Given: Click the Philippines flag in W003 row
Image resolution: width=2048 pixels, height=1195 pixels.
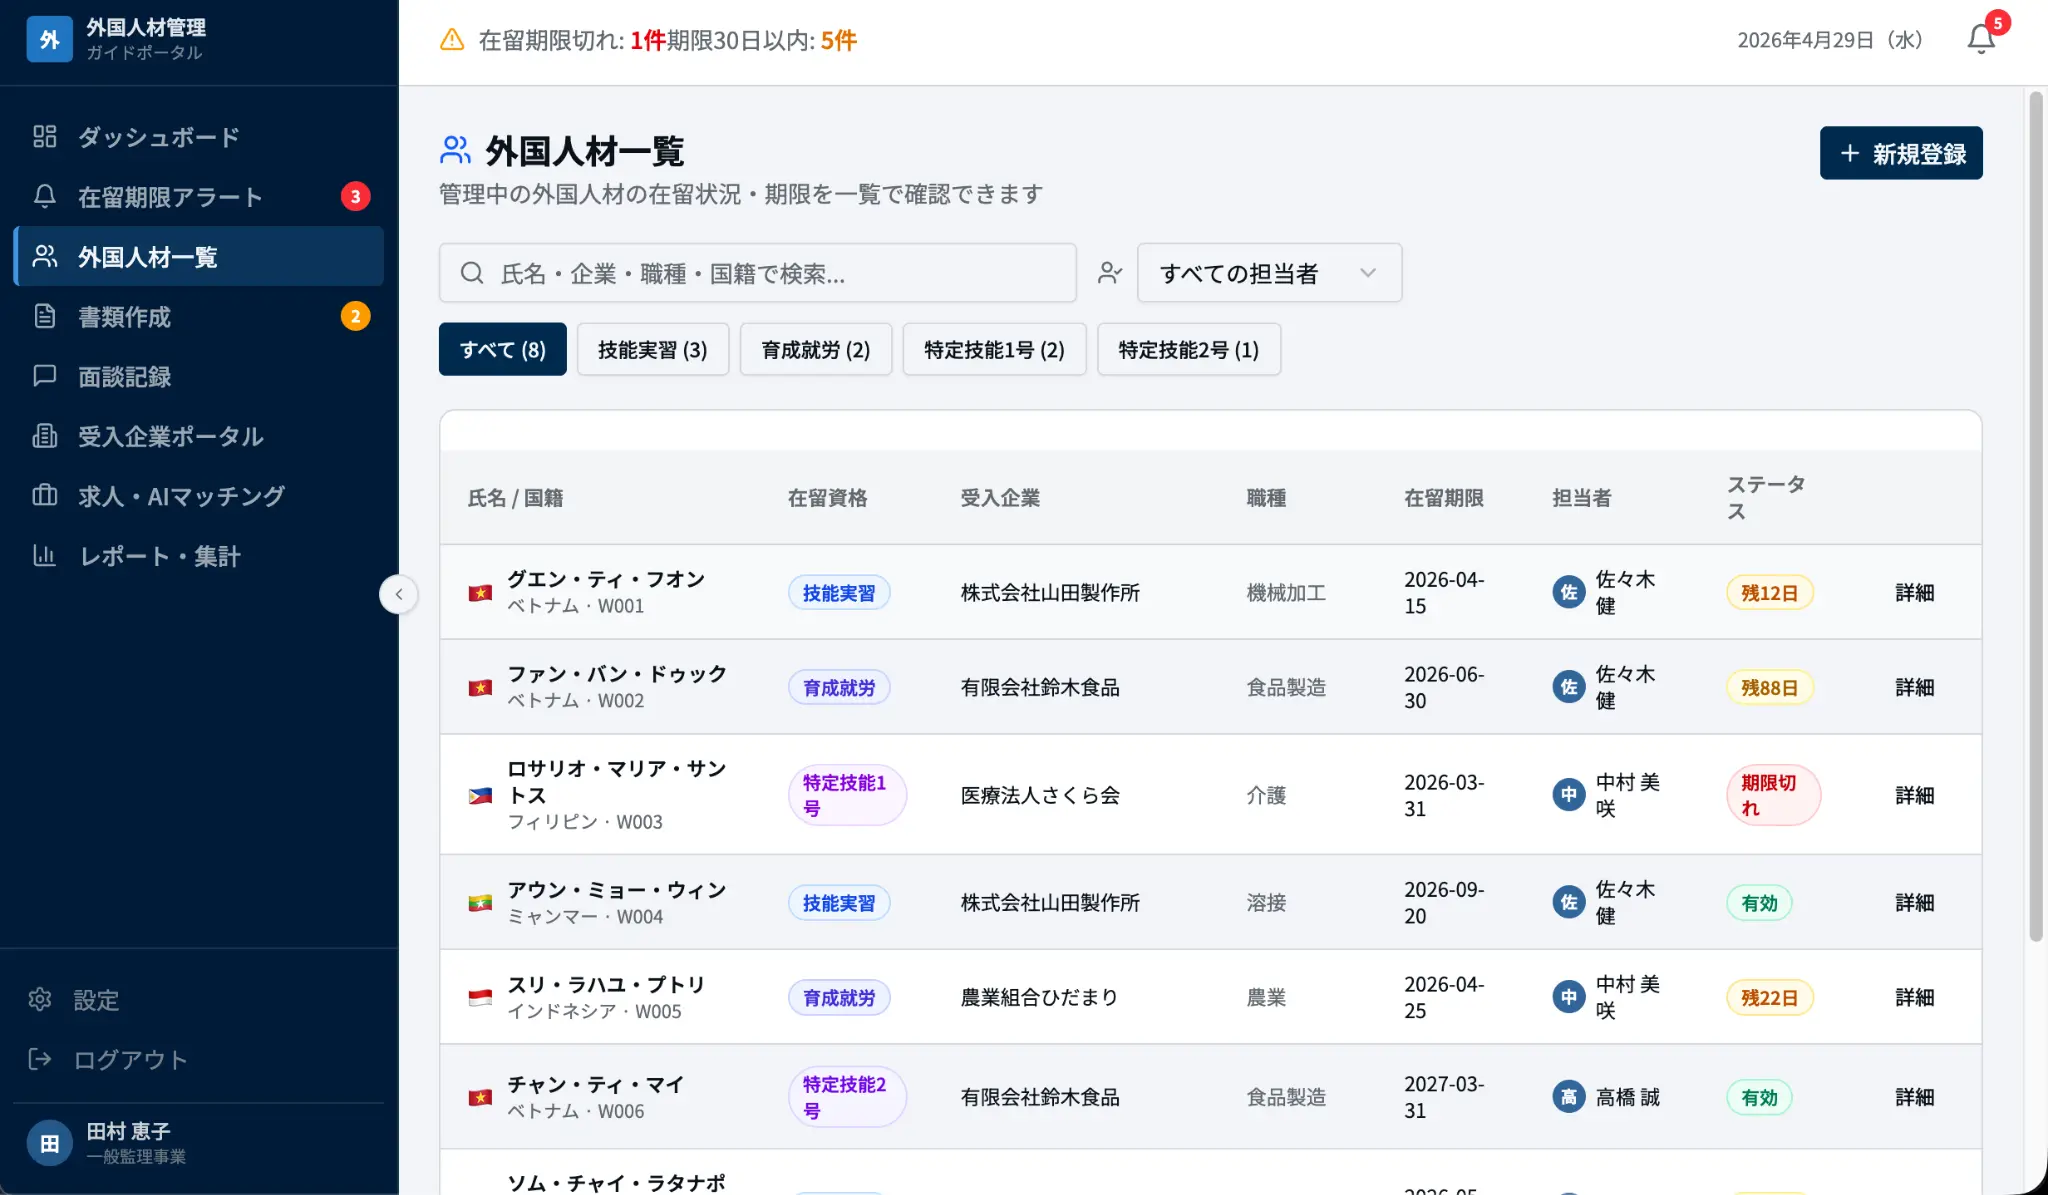Looking at the screenshot, I should [480, 796].
